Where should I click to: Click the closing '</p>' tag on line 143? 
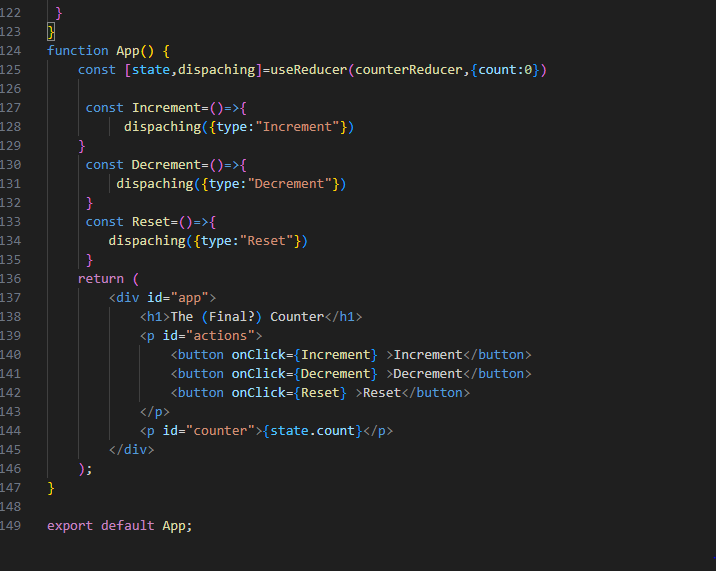pyautogui.click(x=155, y=412)
